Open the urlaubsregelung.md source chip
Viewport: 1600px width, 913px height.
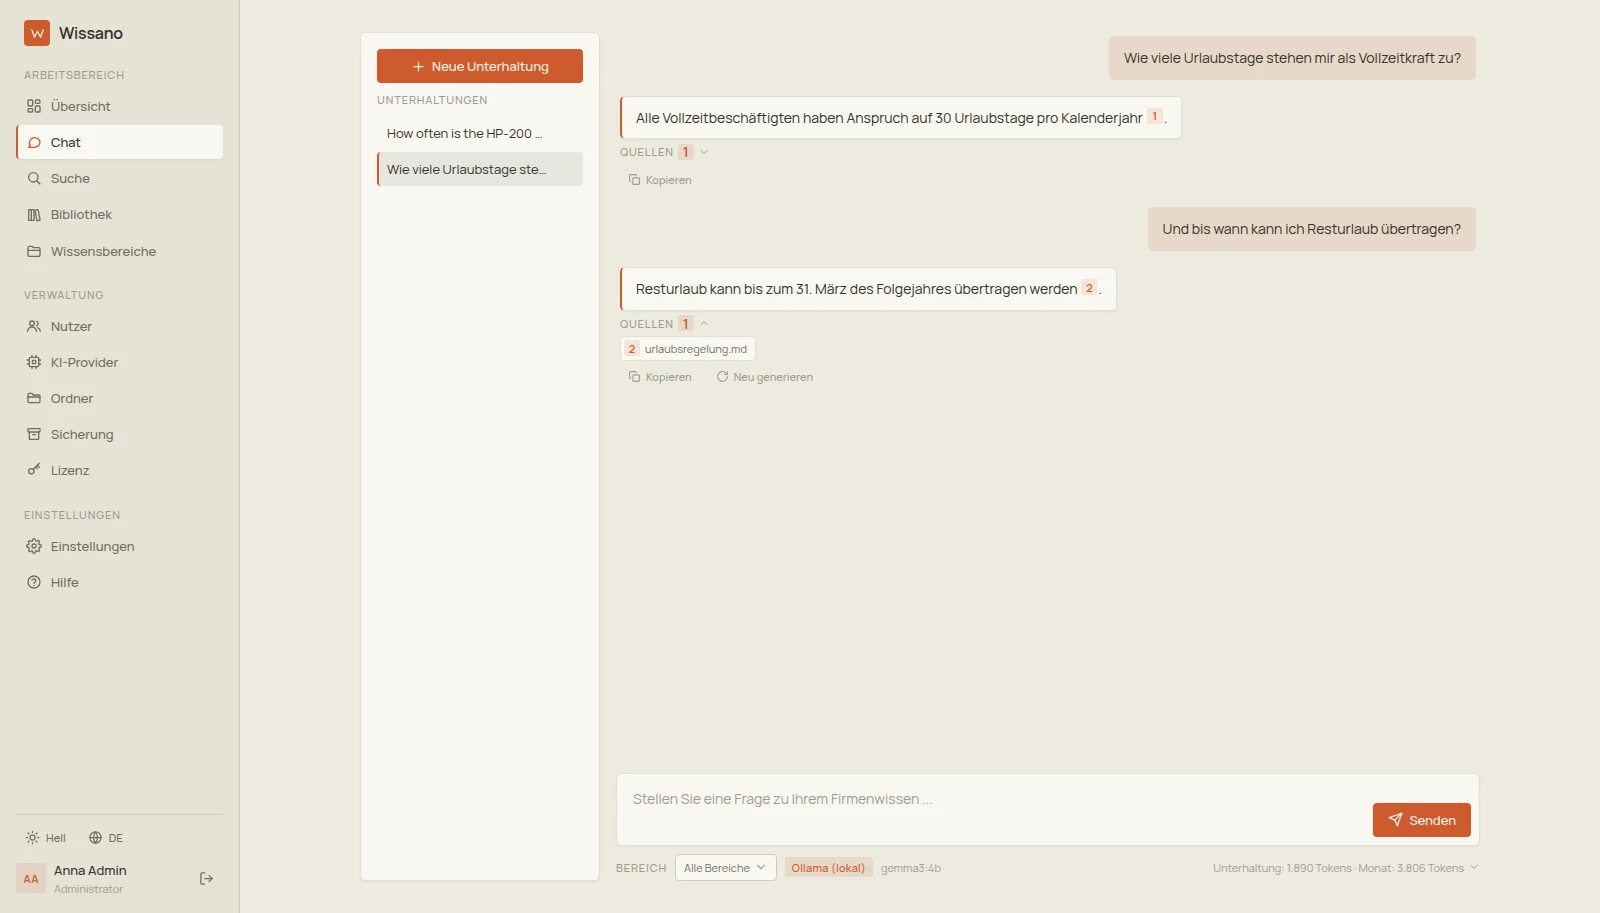point(688,349)
